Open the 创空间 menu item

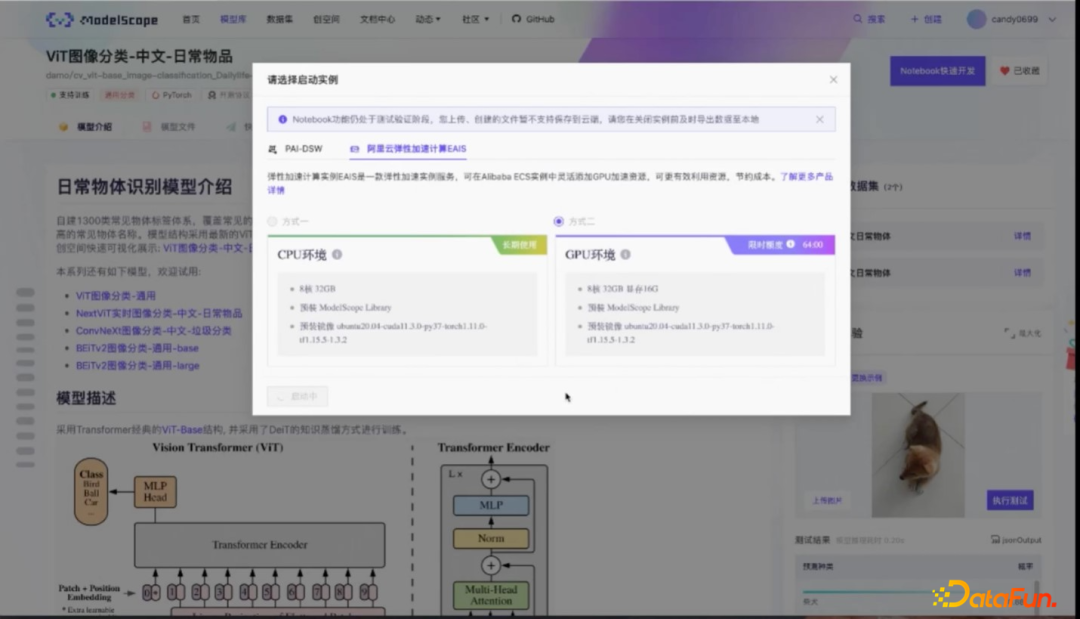(x=326, y=19)
